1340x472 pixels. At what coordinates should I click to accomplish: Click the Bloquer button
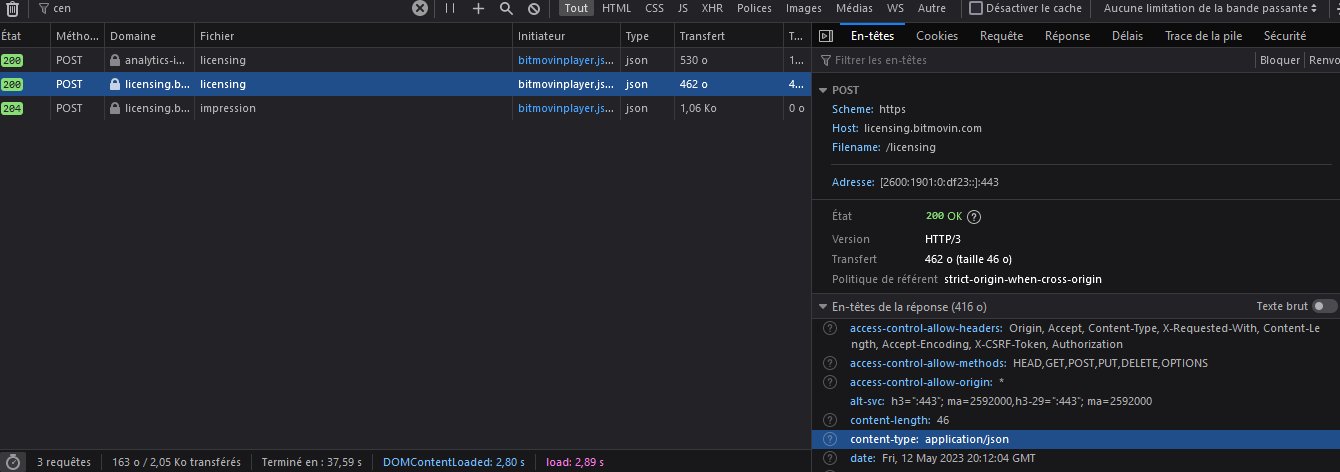click(x=1279, y=60)
